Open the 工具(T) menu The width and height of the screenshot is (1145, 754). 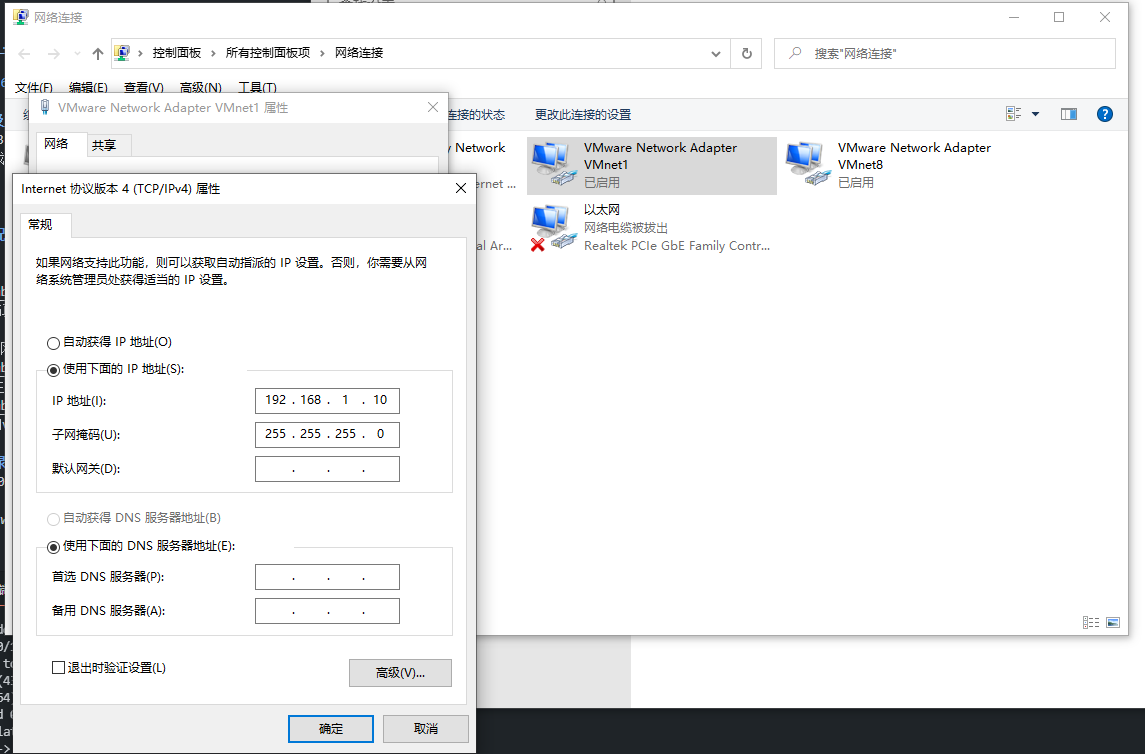click(257, 88)
